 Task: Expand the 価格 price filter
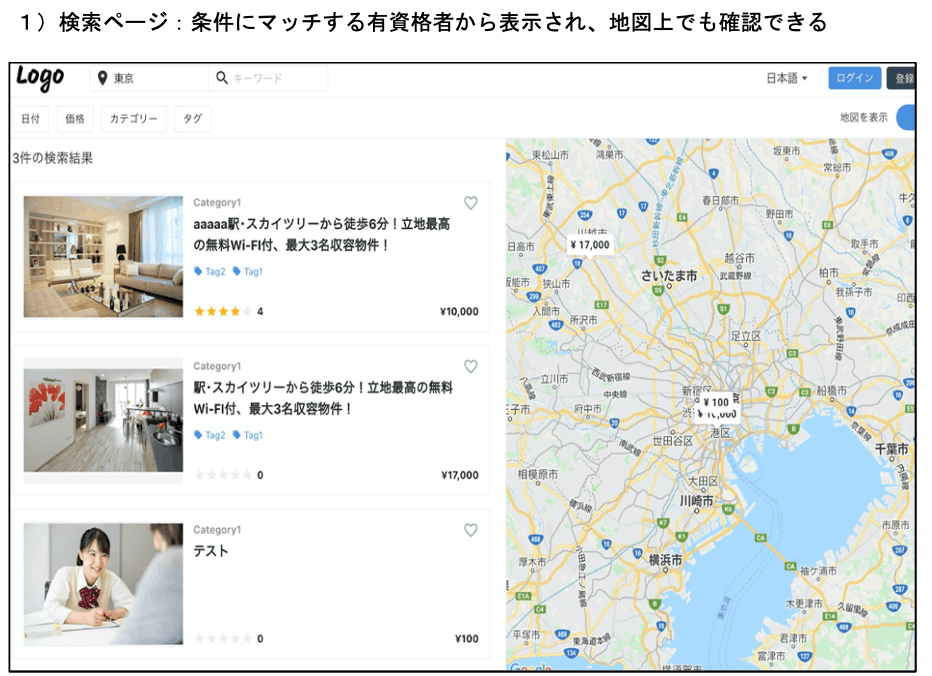pos(75,119)
